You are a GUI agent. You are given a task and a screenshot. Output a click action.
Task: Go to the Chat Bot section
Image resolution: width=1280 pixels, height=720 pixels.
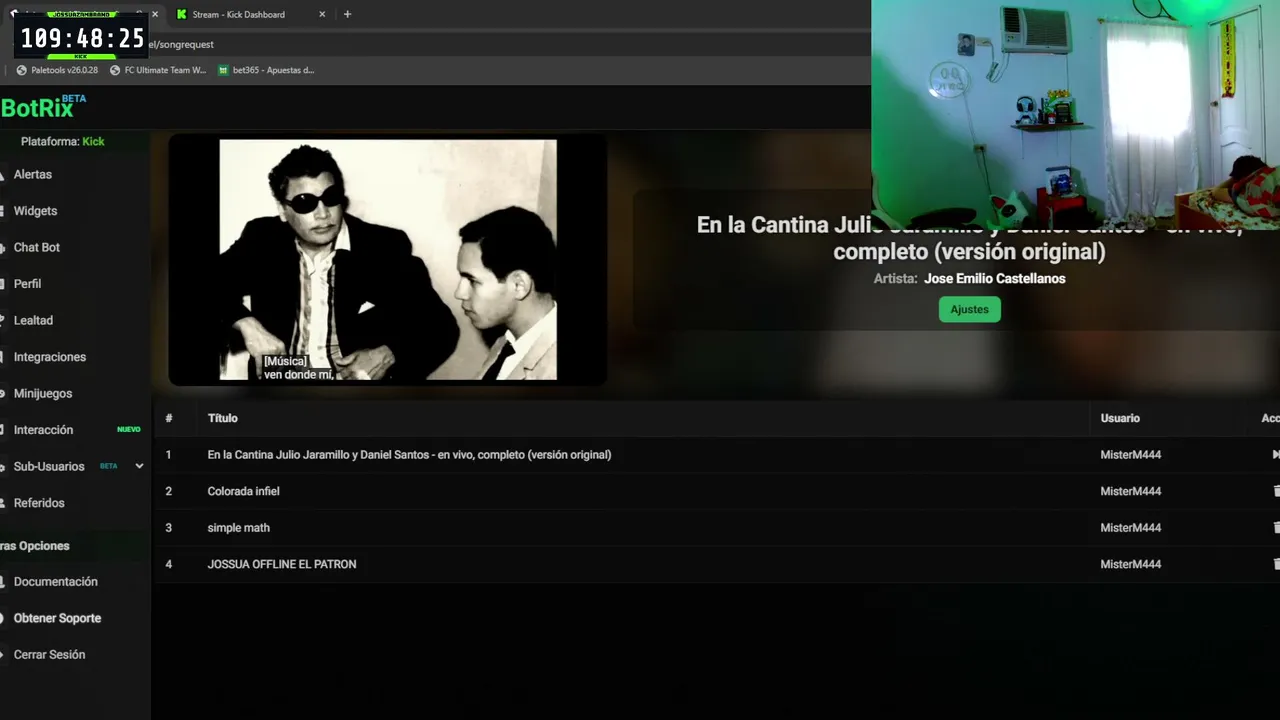(37, 247)
